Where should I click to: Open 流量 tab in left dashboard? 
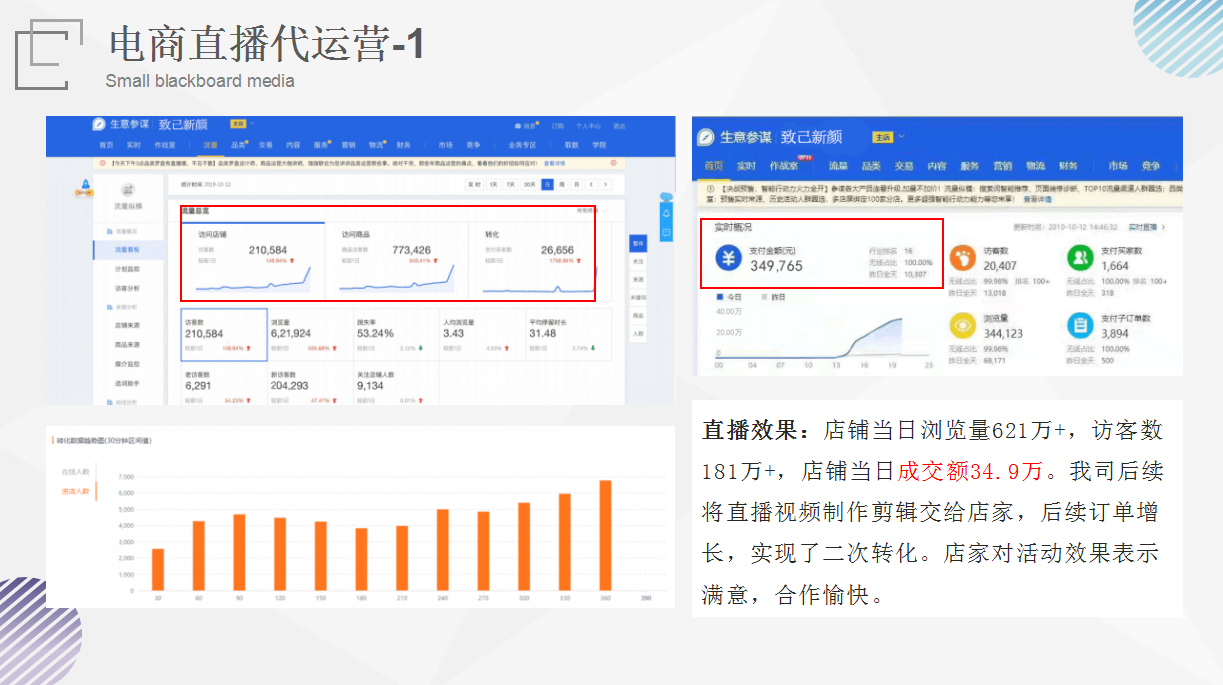pyautogui.click(x=211, y=145)
